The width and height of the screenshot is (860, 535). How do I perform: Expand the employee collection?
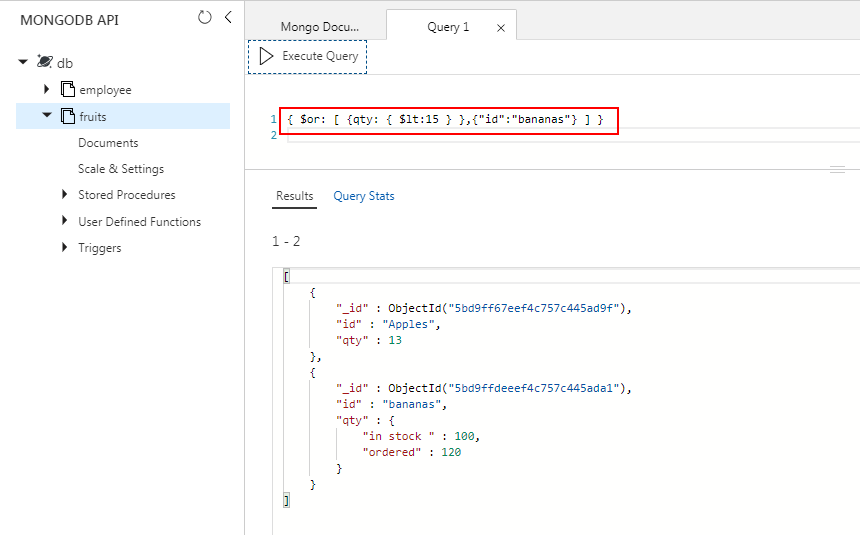(x=46, y=90)
